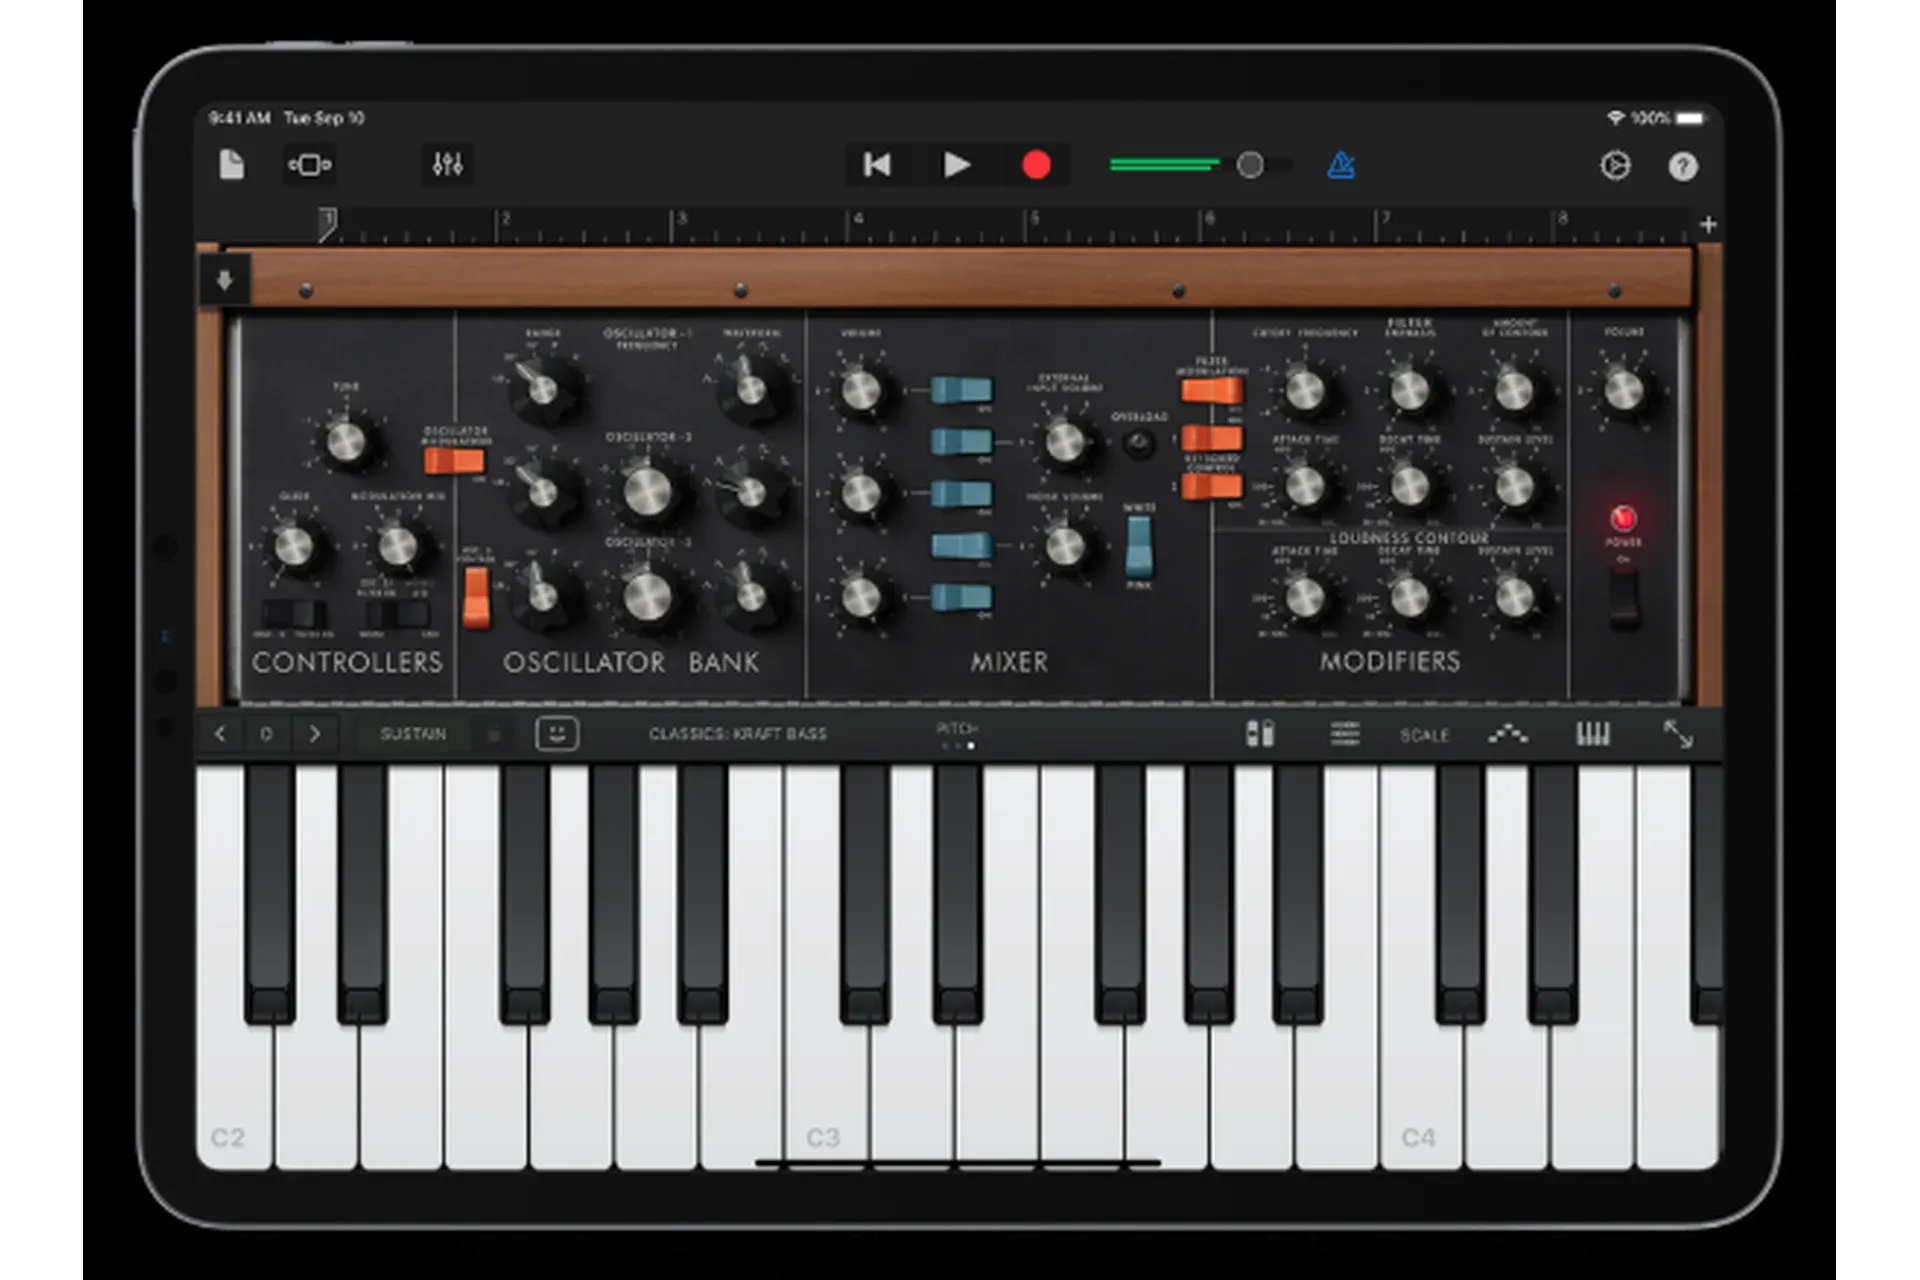Click the Tune knob in Controllers
Screen dimensions: 1920x1280
[346, 441]
